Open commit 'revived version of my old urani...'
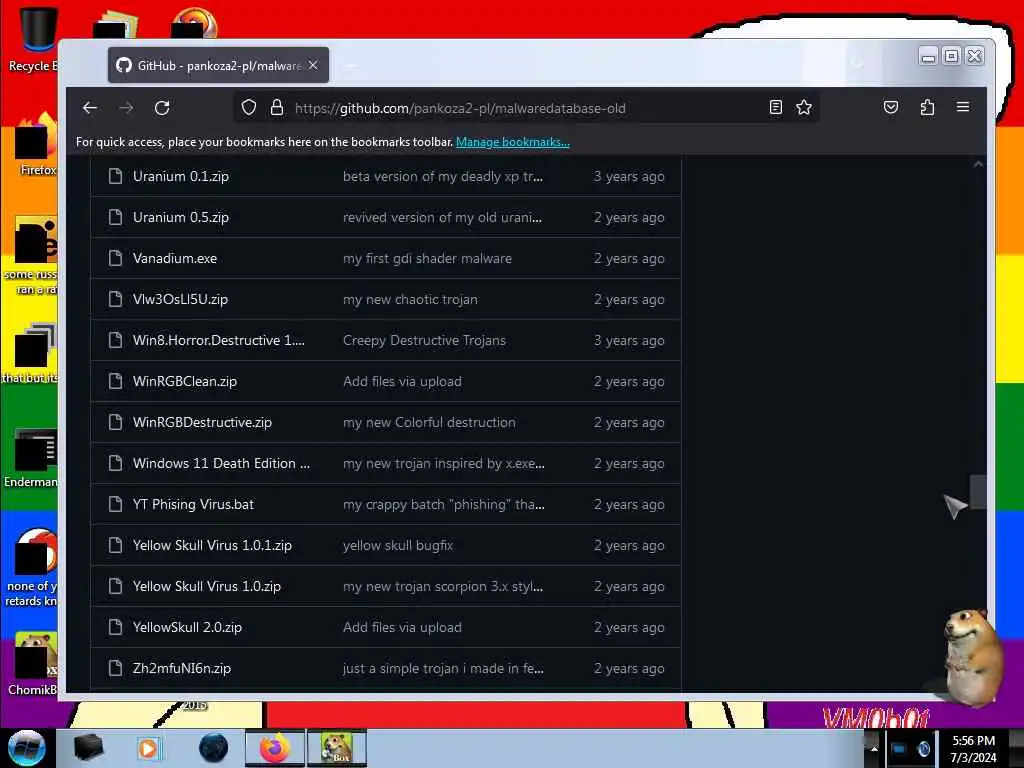1024x768 pixels. coord(442,217)
